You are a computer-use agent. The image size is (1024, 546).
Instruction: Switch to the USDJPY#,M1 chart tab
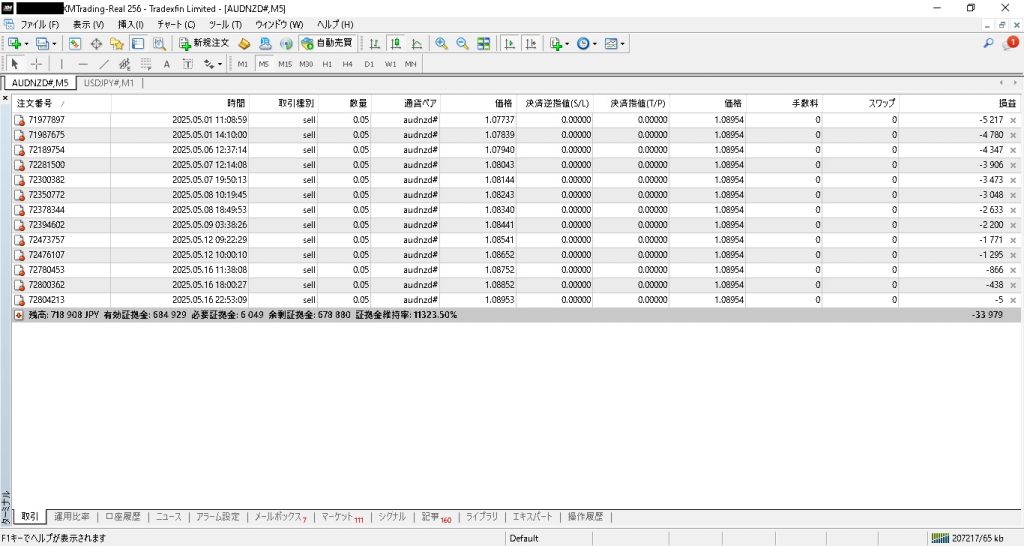pyautogui.click(x=109, y=83)
